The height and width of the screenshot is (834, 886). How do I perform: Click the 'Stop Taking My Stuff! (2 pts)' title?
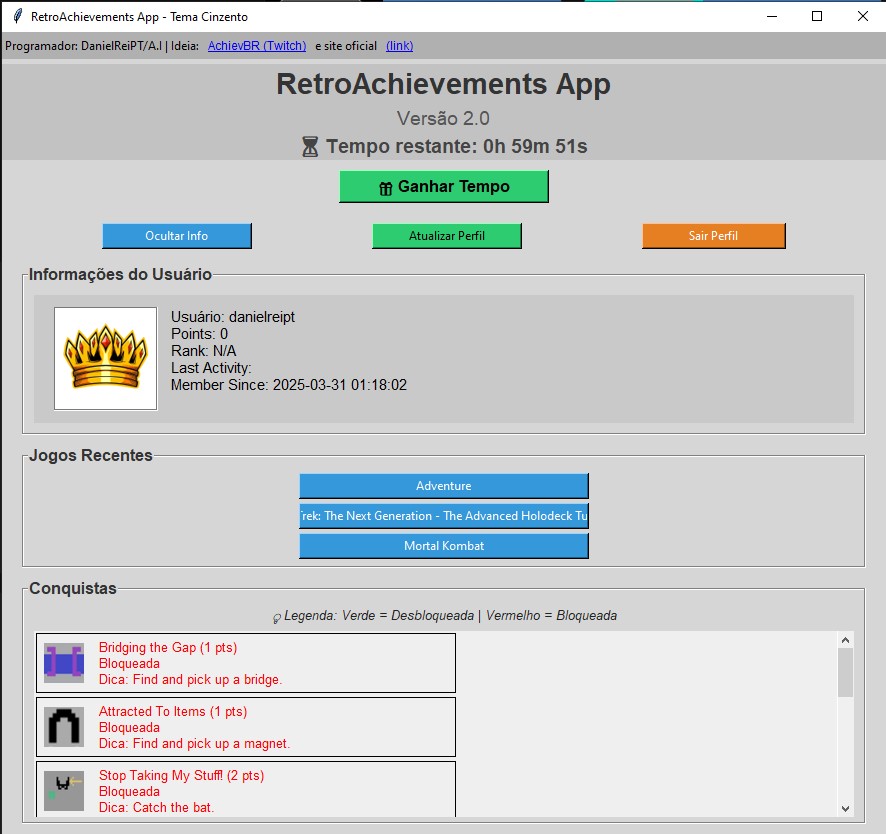[x=181, y=775]
